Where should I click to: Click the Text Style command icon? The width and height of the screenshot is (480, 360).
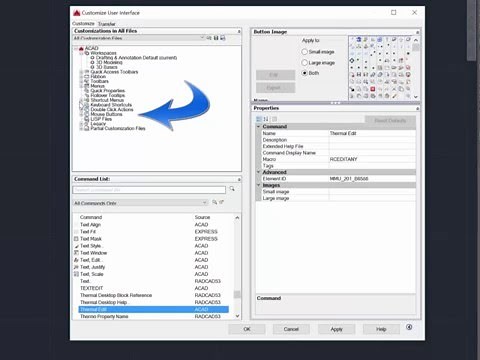coord(76,246)
